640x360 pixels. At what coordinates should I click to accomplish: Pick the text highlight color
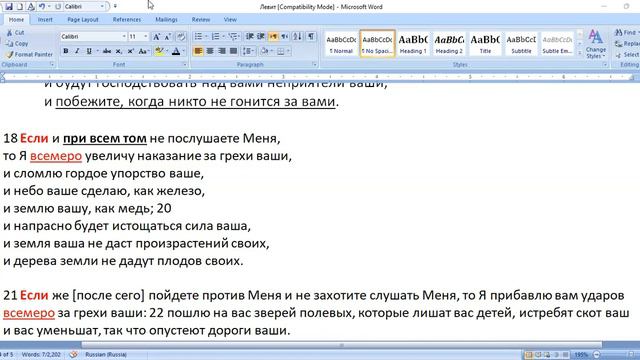tap(159, 51)
